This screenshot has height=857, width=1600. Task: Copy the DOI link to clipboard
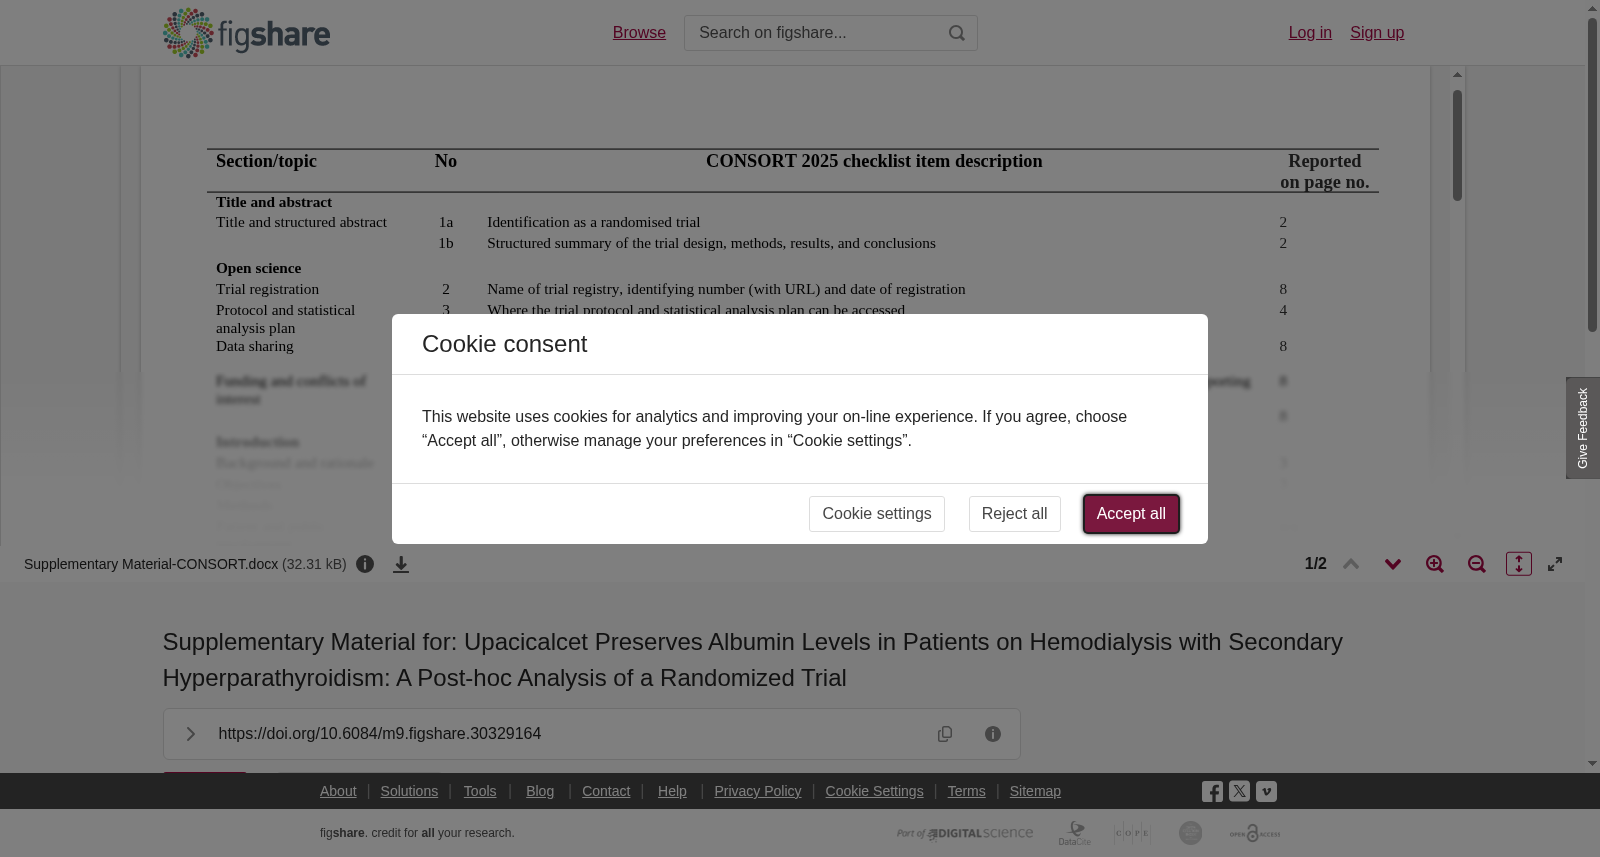[x=945, y=734]
